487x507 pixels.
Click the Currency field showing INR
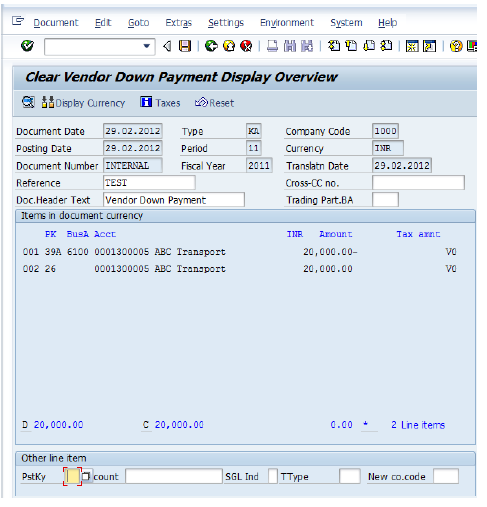[x=388, y=148]
